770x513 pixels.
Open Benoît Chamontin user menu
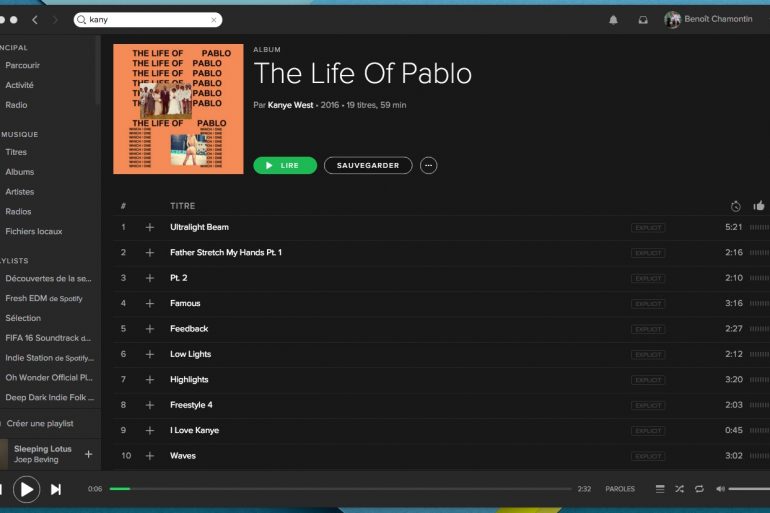[x=708, y=20]
